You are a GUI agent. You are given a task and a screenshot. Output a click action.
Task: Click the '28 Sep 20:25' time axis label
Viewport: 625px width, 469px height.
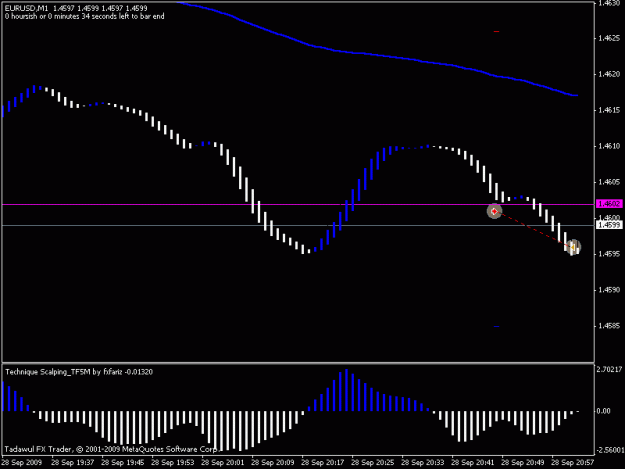coord(372,463)
